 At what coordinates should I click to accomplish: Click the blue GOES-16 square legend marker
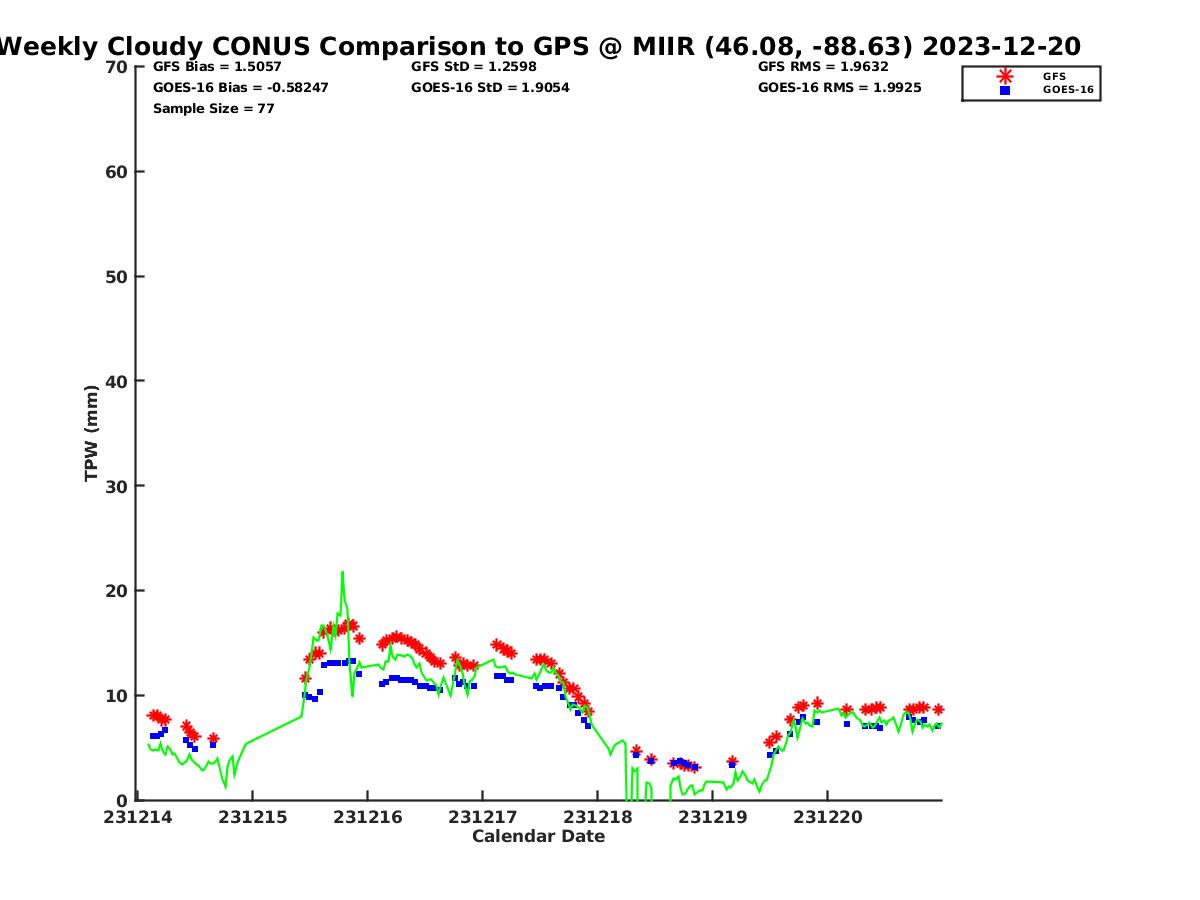coord(1005,90)
